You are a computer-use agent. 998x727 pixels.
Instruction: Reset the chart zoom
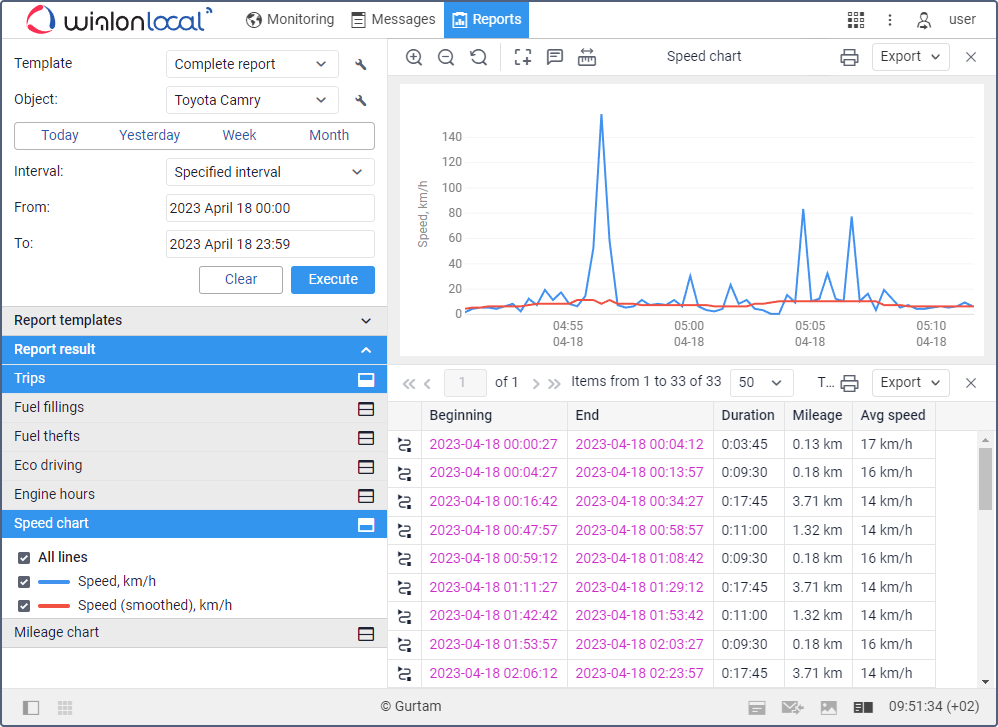click(x=479, y=57)
